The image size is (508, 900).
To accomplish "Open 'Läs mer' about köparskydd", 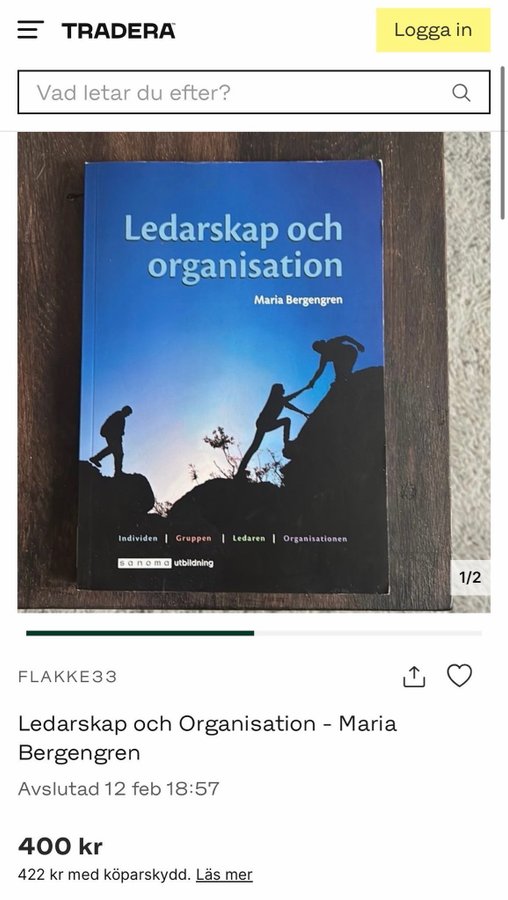I will tap(224, 875).
